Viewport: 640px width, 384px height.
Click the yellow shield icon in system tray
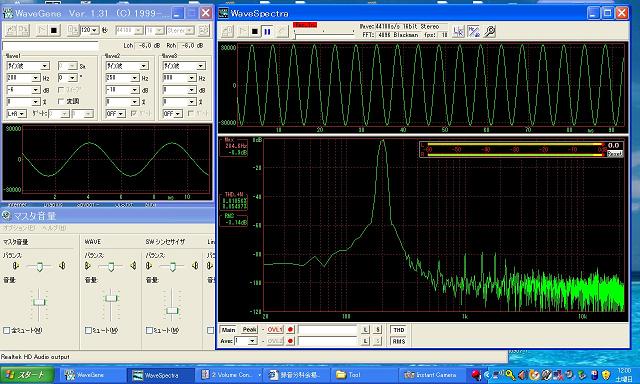pos(606,375)
